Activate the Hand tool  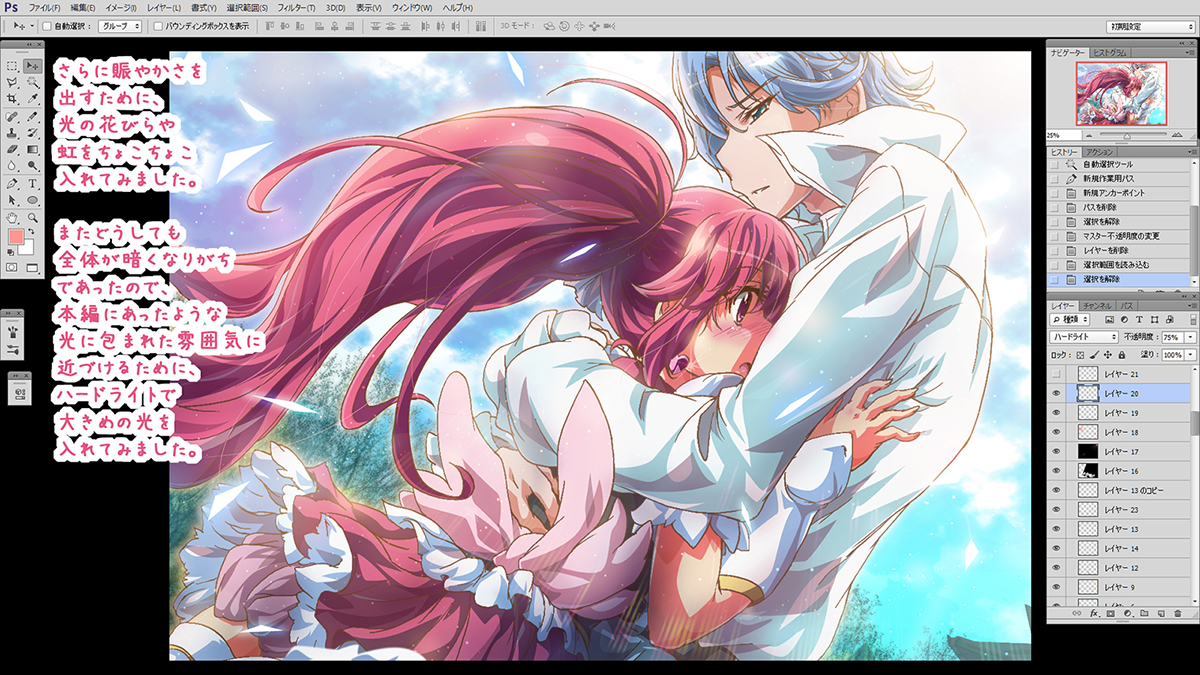coord(11,217)
